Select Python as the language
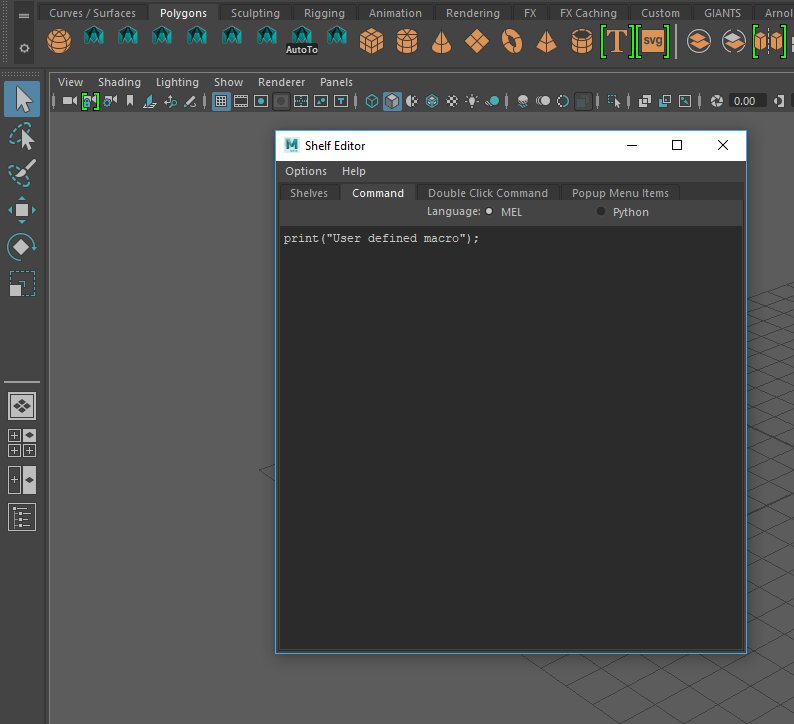The width and height of the screenshot is (794, 724). coord(601,212)
